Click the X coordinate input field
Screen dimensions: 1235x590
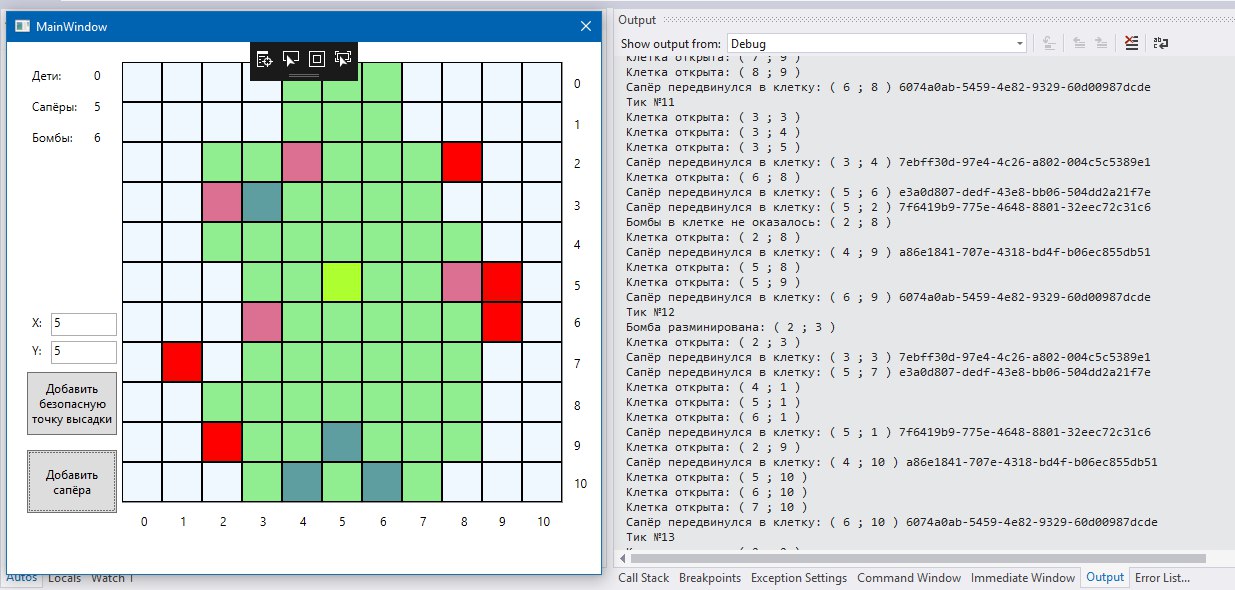point(83,324)
